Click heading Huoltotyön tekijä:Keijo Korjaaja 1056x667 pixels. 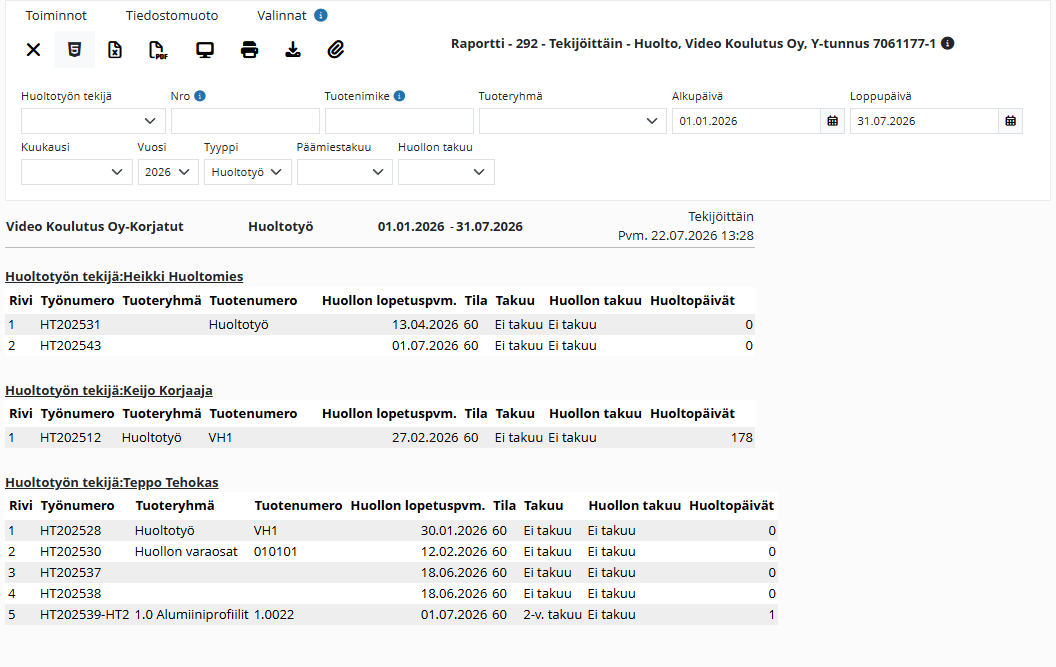(108, 391)
